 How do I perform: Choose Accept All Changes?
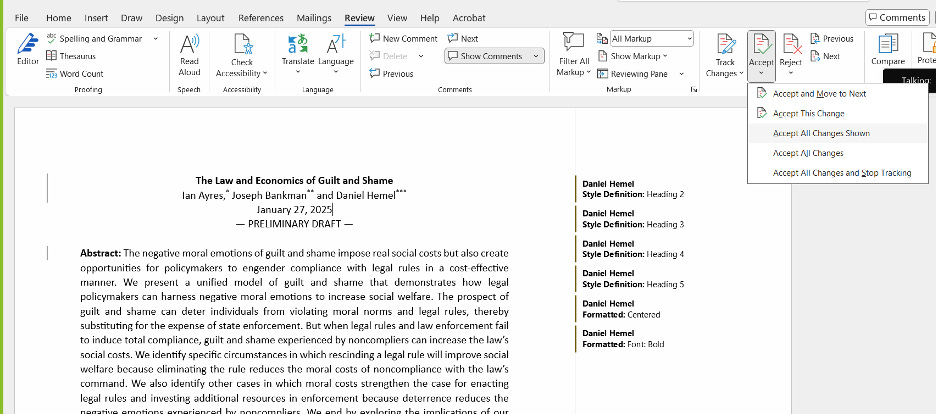(x=838, y=153)
